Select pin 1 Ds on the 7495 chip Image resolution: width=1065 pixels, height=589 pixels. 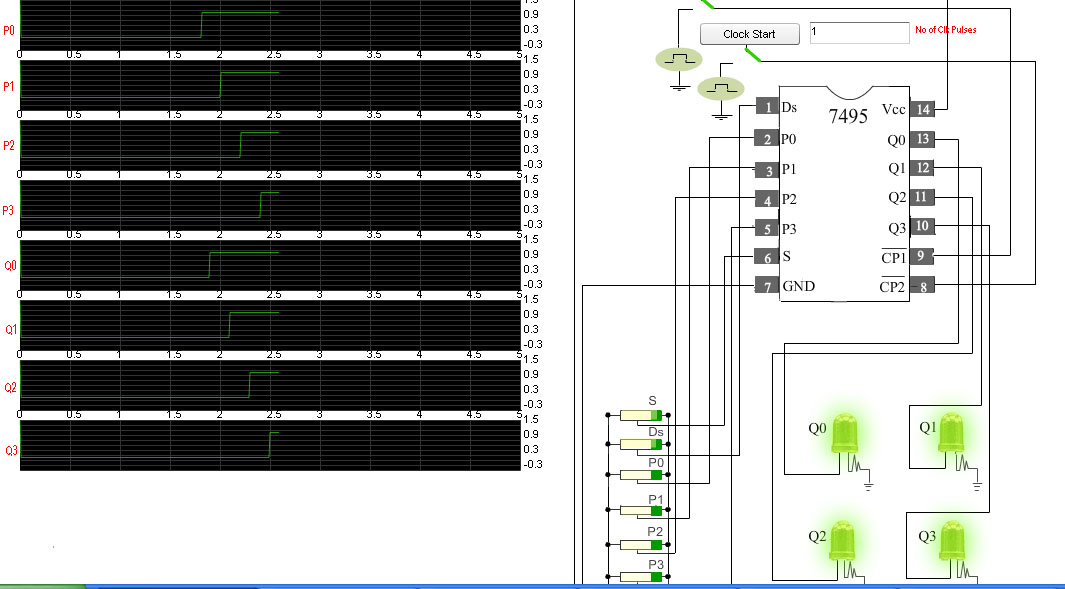point(766,108)
